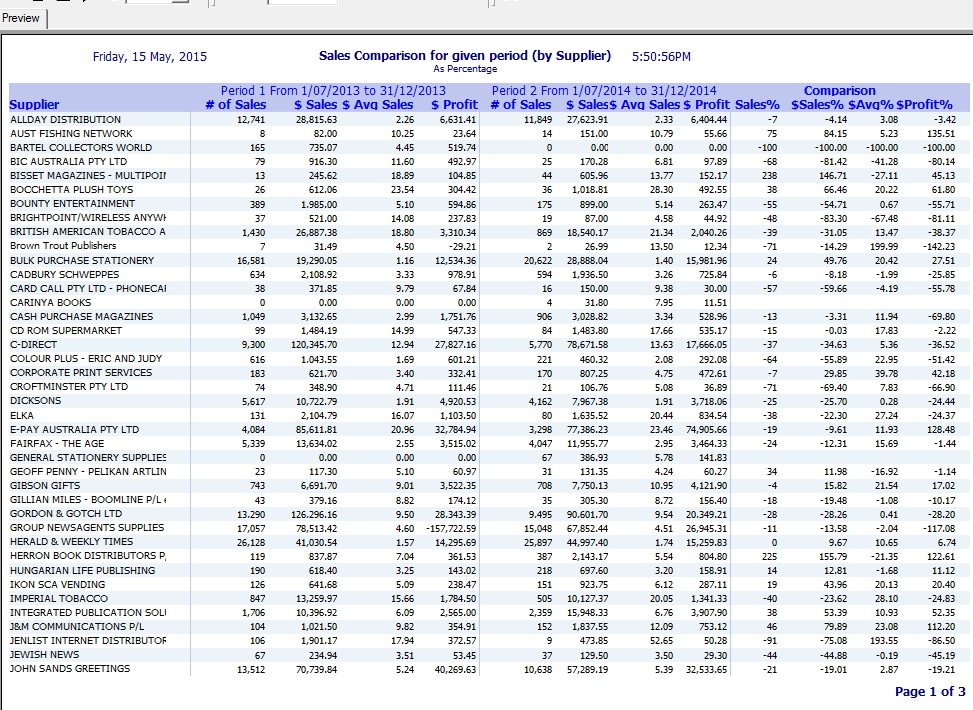Select the ELKA supplier name

[x=22, y=415]
